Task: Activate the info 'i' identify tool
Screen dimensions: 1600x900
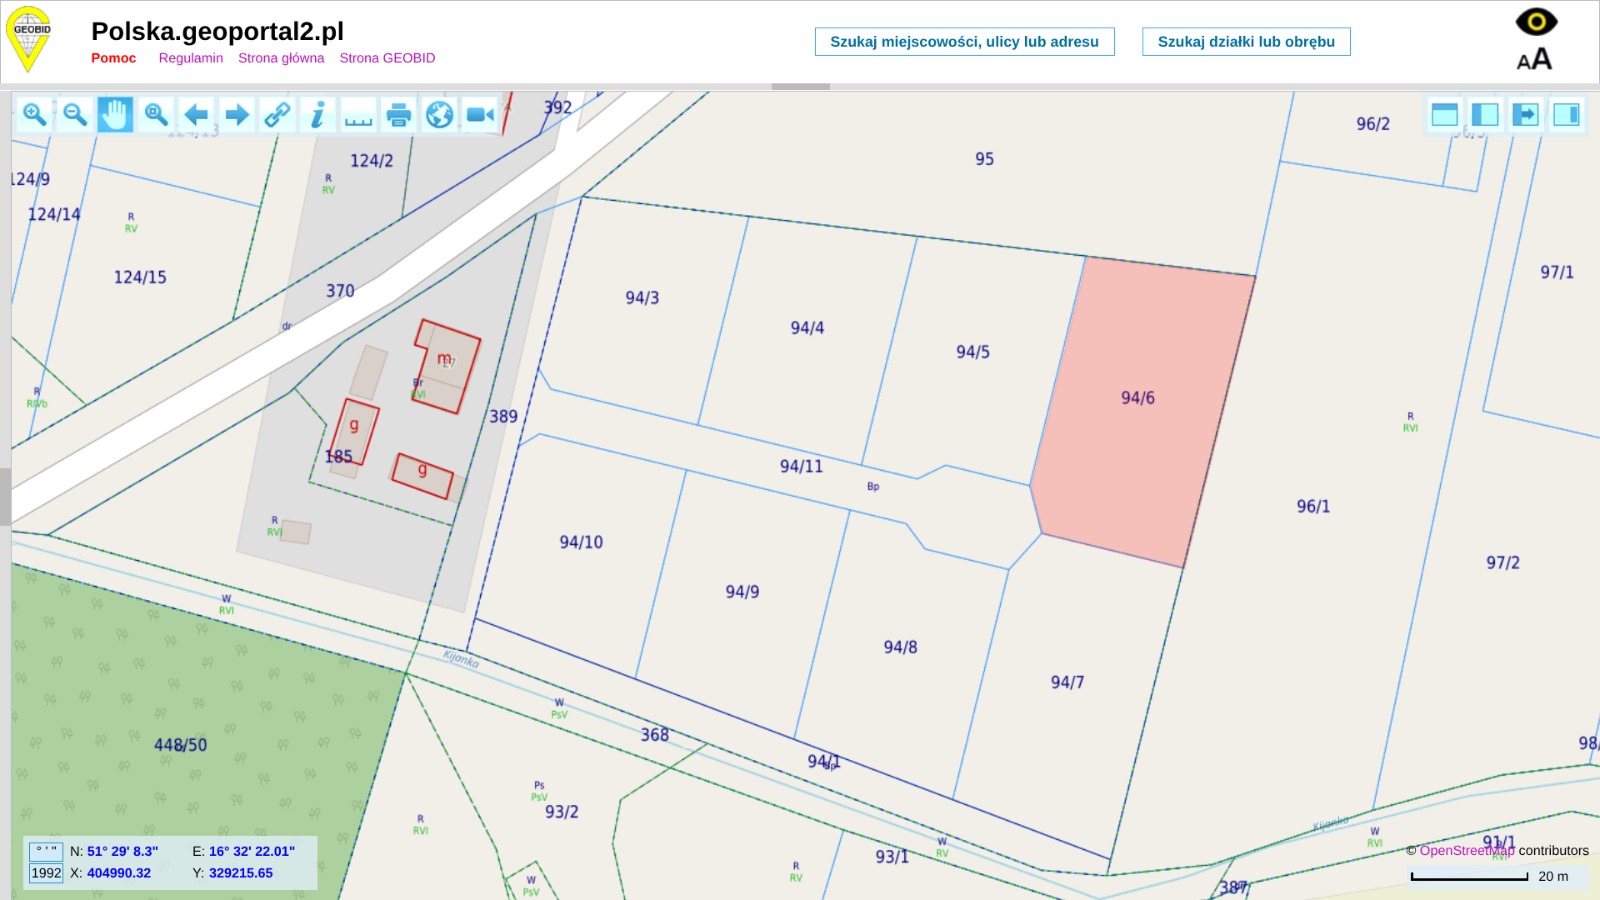Action: (x=318, y=115)
